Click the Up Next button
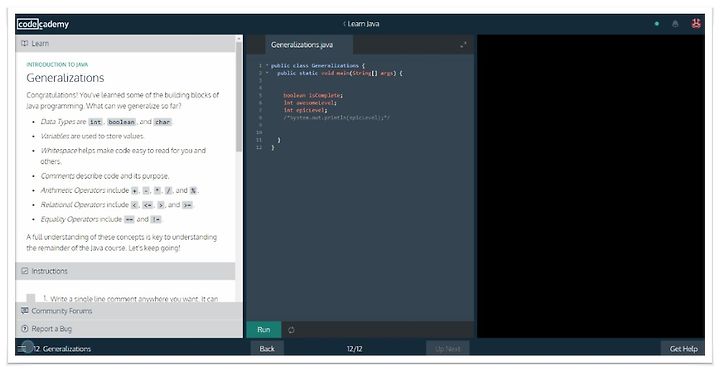720x370 pixels. [x=447, y=348]
